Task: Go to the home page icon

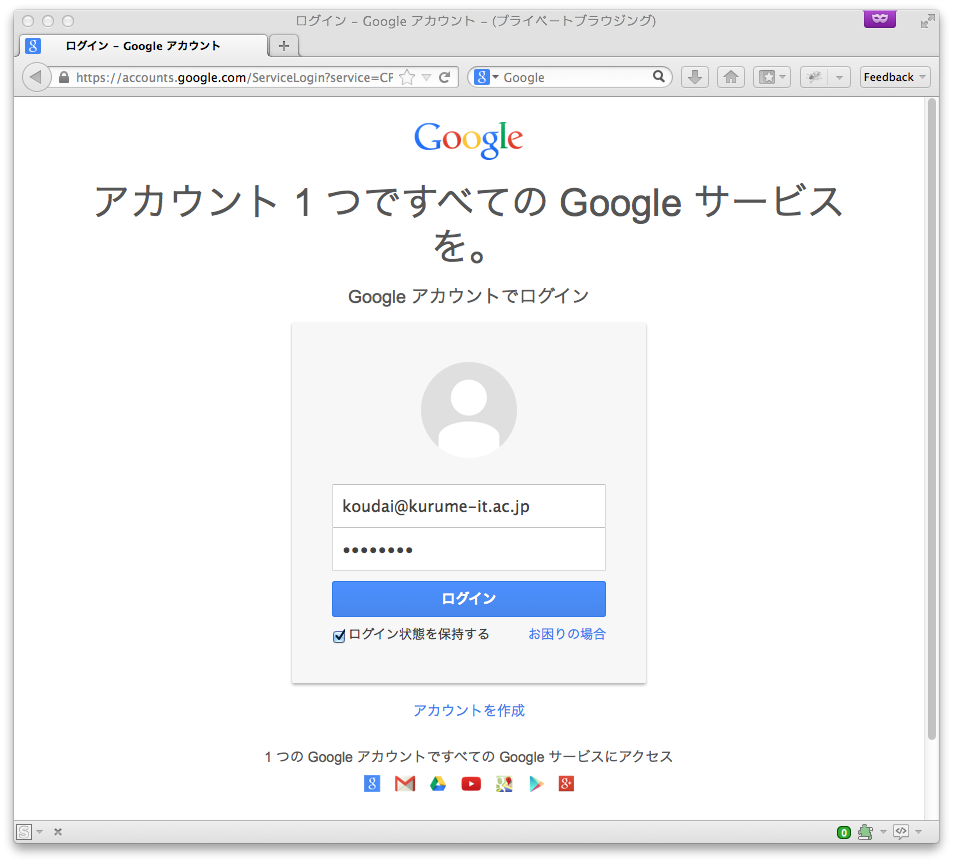Action: tap(731, 77)
